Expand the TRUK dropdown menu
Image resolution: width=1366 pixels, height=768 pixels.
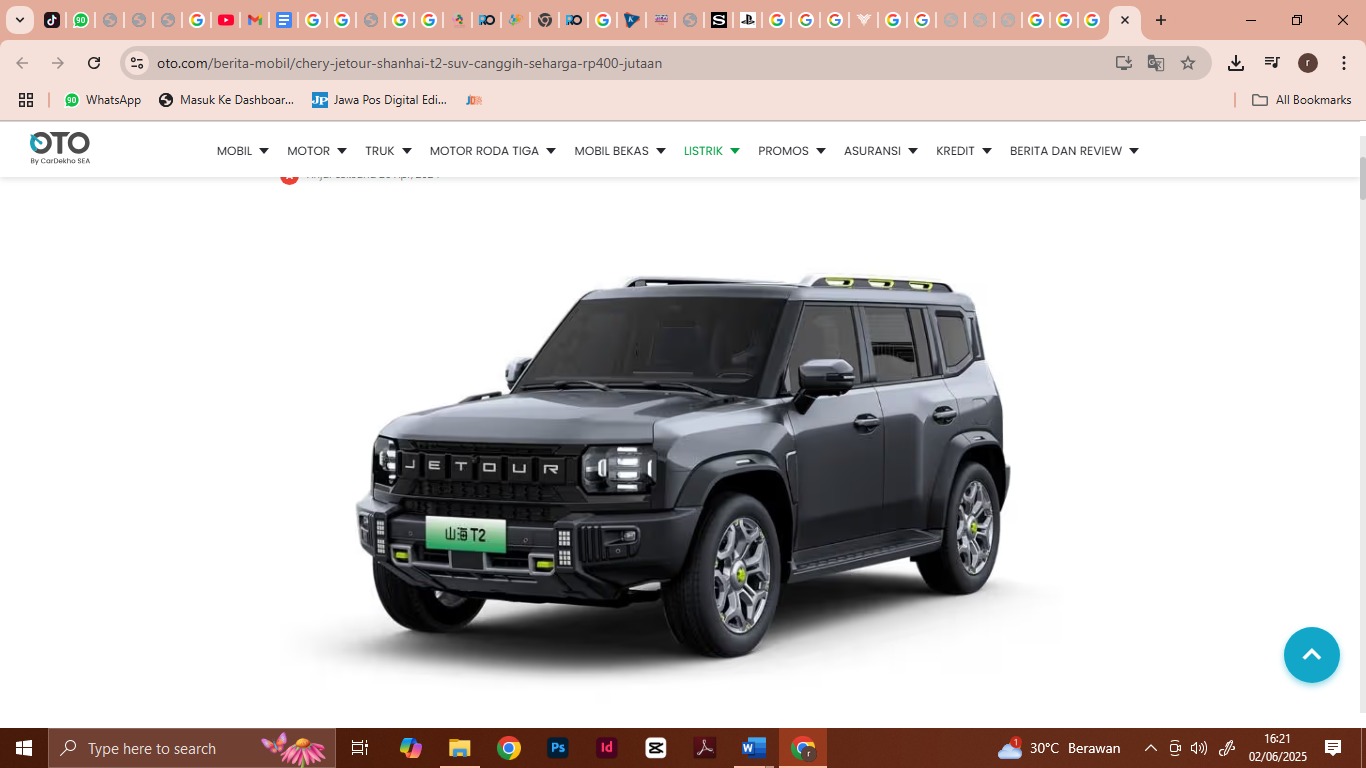(388, 151)
